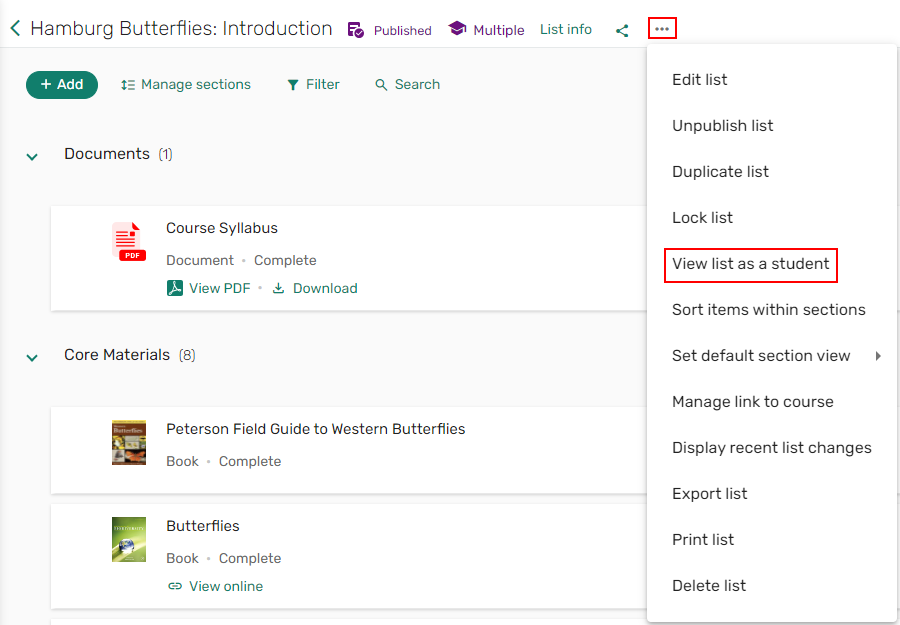Screen dimensions: 900x625
Task: Click the Book label under Peterson Field Guide
Action: pos(183,461)
